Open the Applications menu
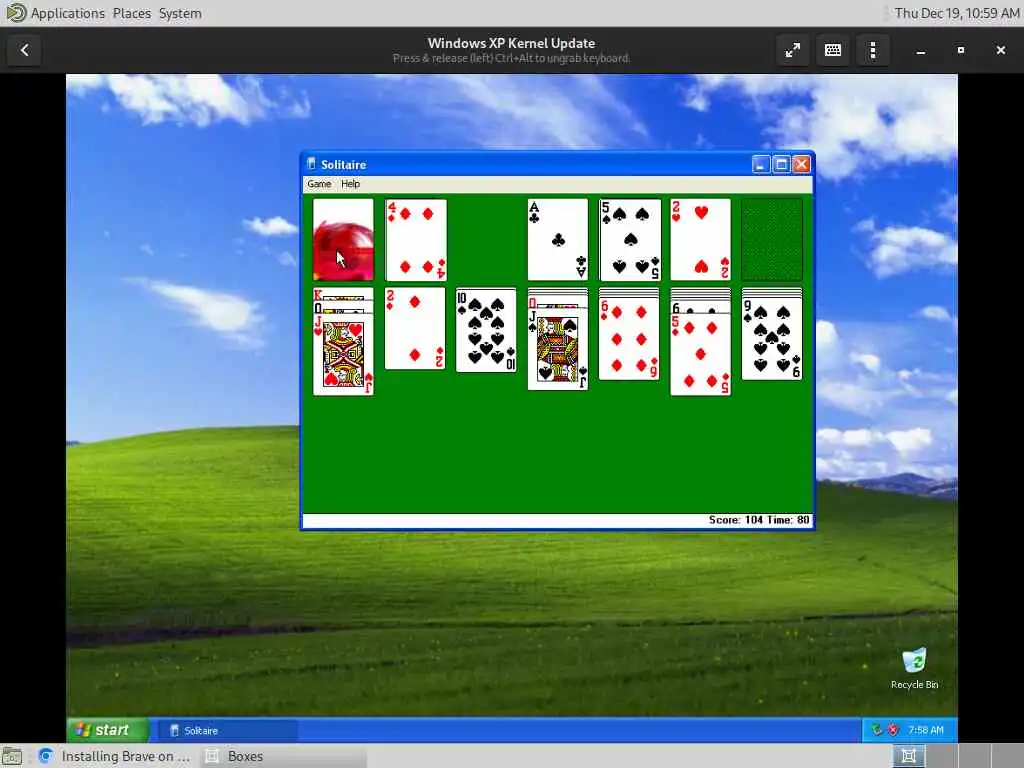The width and height of the screenshot is (1024, 768). tap(68, 13)
